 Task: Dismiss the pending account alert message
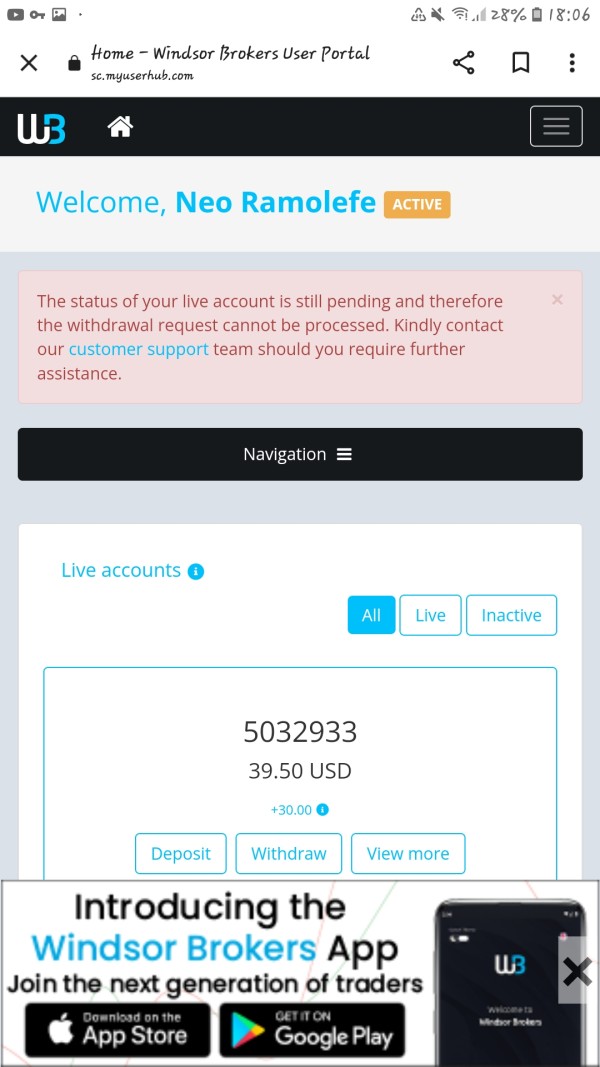(557, 299)
